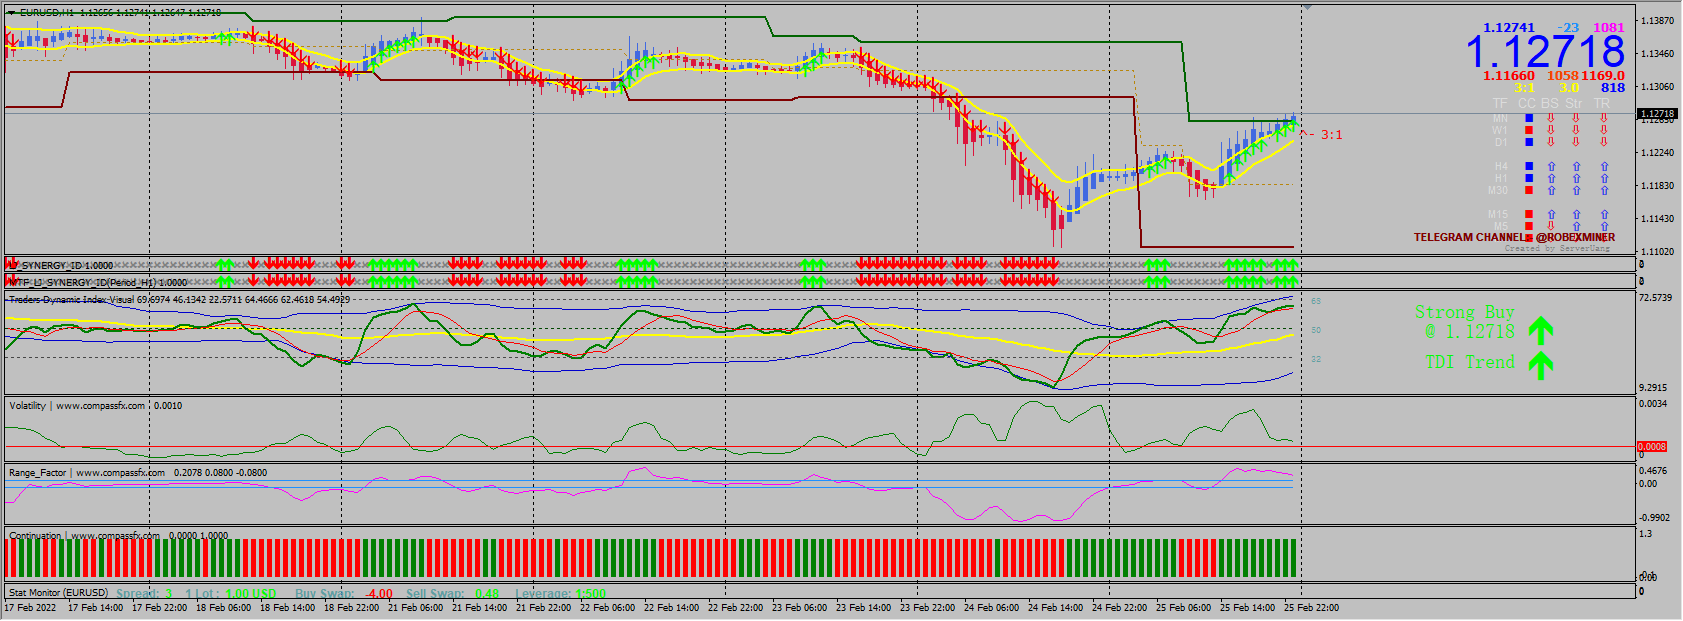Click the Created by ServerUang credit
The image size is (1683, 621).
1558,248
